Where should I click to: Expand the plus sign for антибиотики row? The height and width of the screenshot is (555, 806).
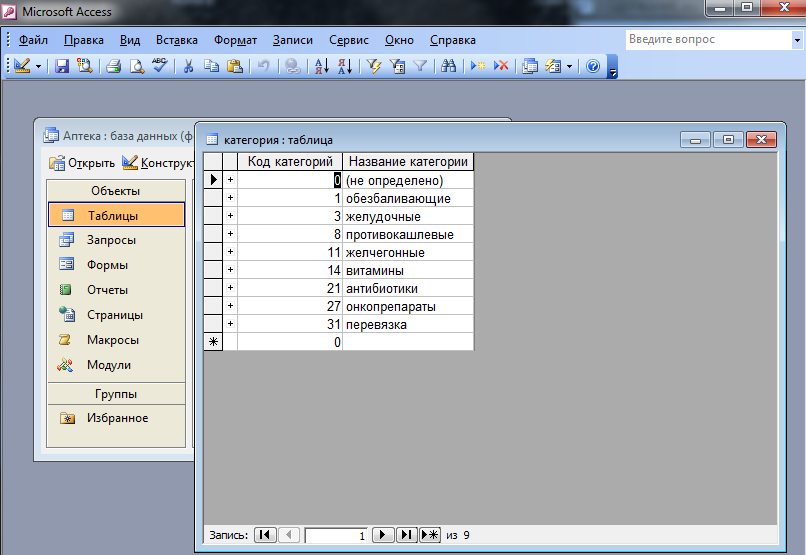click(230, 288)
